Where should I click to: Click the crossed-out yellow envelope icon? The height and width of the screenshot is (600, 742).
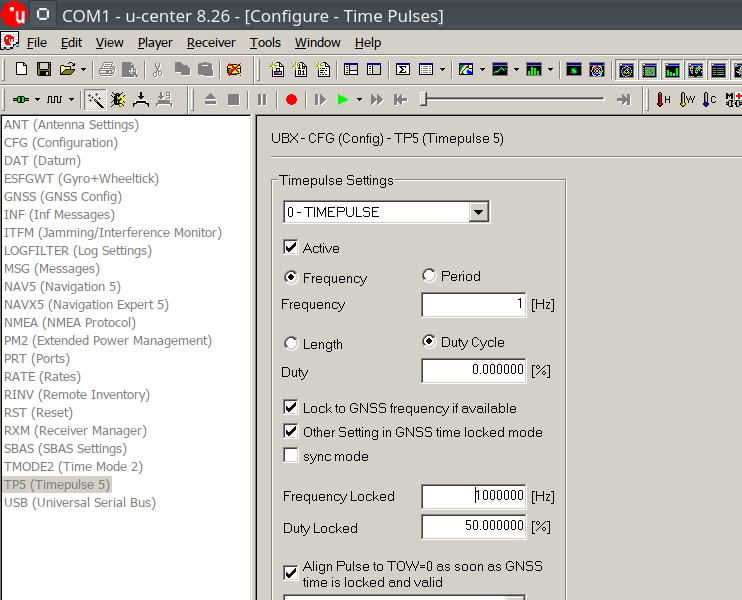coord(234,70)
